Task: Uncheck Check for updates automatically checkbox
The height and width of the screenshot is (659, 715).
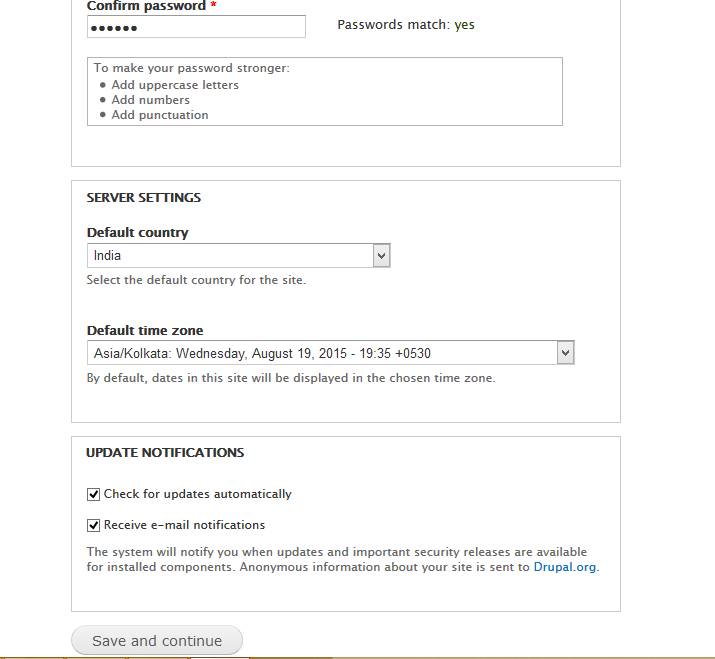Action: [x=93, y=494]
